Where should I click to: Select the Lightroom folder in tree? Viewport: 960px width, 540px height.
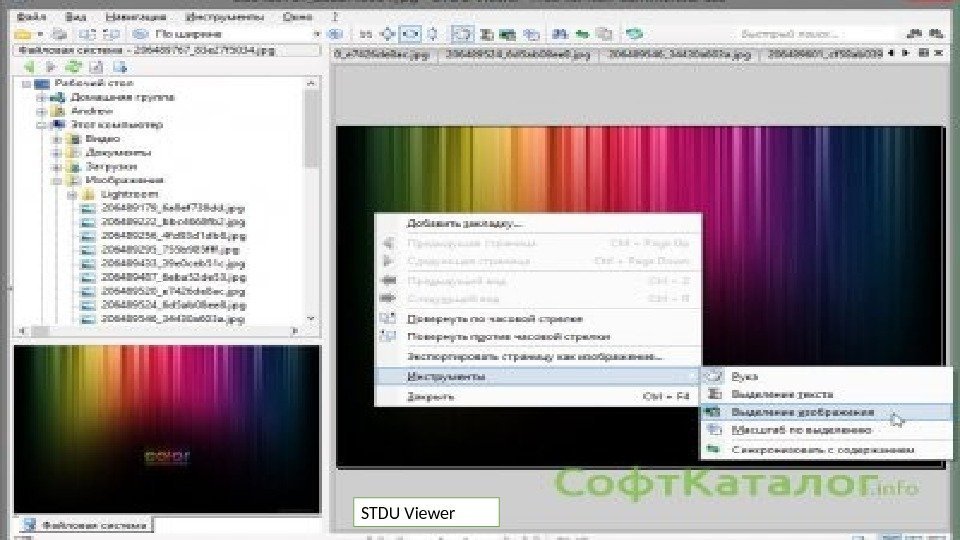(x=130, y=194)
